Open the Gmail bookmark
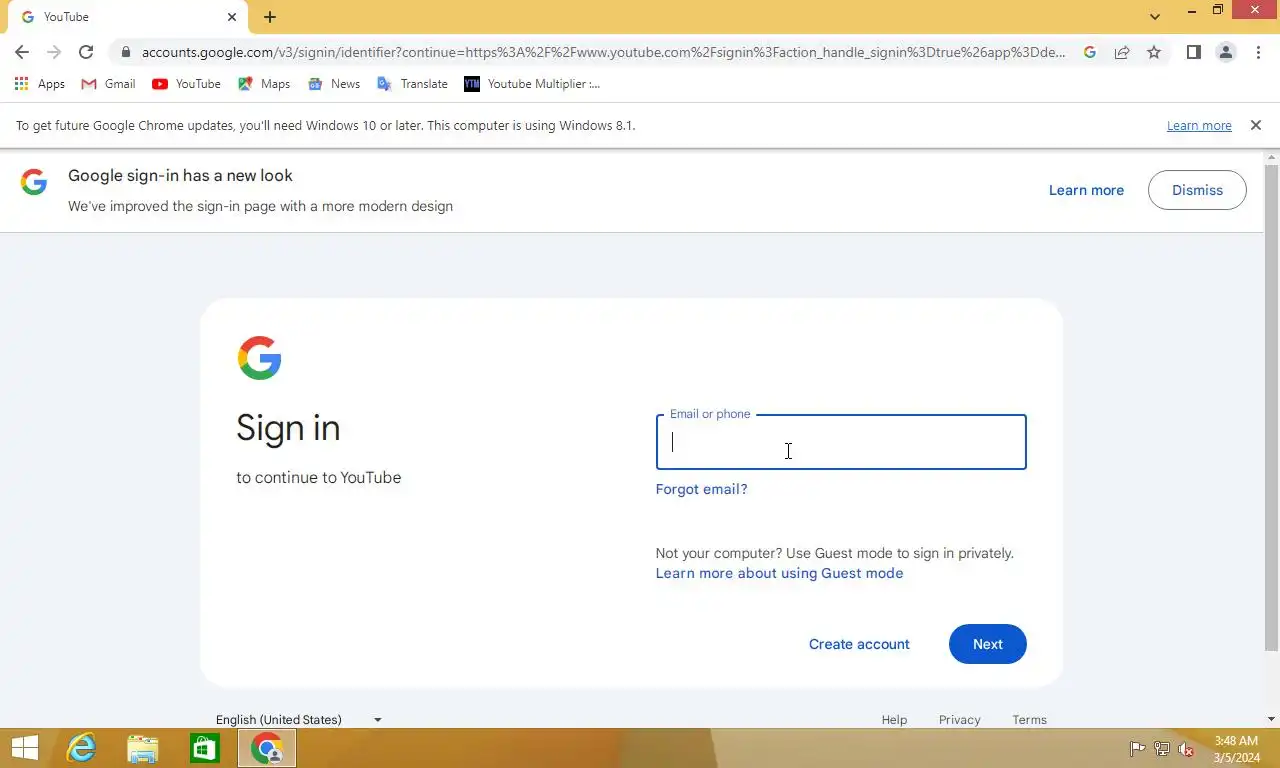This screenshot has height=768, width=1280. tap(108, 84)
